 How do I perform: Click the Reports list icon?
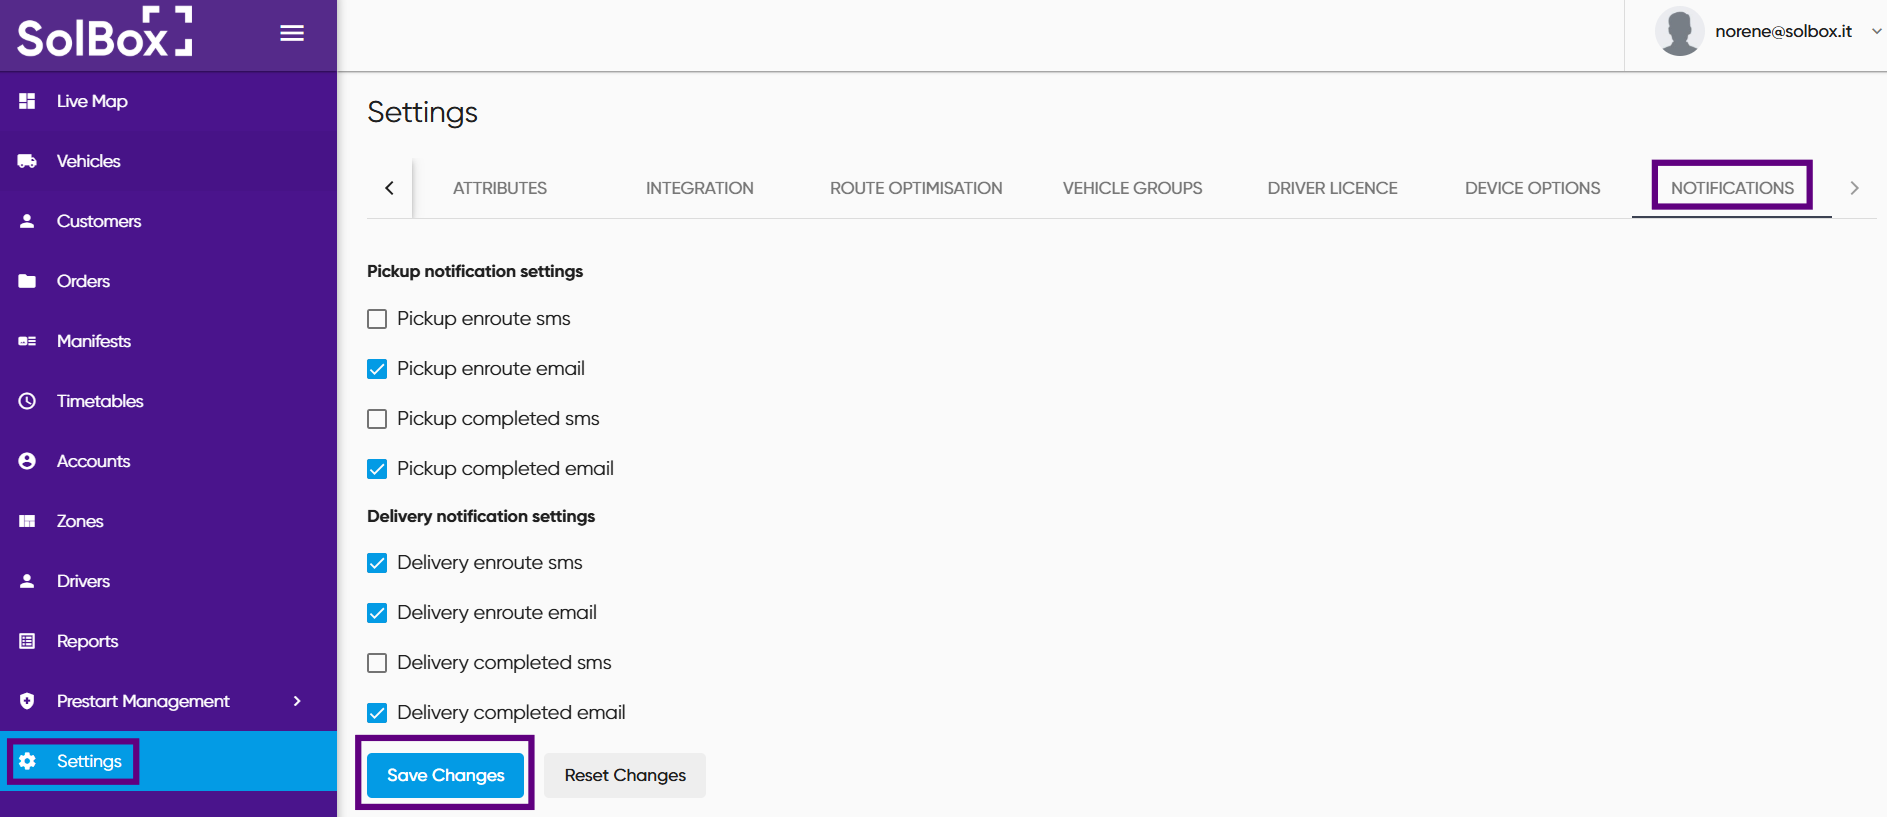[x=27, y=641]
